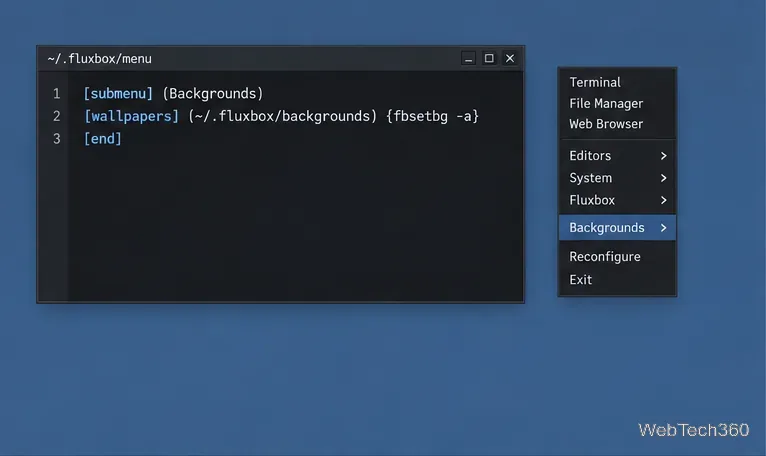Click the (Backgrounds) text on line 1
The height and width of the screenshot is (456, 766).
coord(213,93)
